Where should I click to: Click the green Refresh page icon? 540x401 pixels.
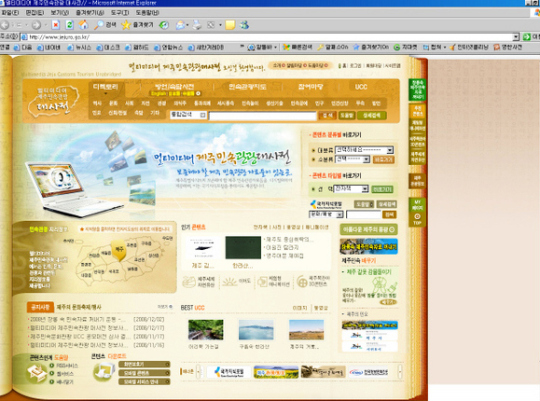click(70, 25)
